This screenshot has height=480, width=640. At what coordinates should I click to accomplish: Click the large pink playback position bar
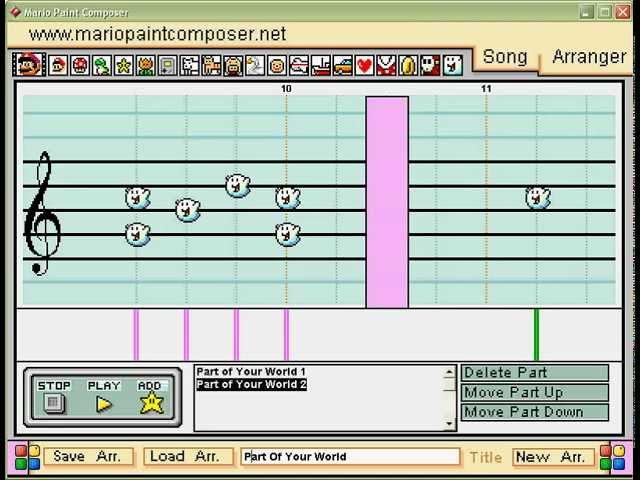[387, 202]
